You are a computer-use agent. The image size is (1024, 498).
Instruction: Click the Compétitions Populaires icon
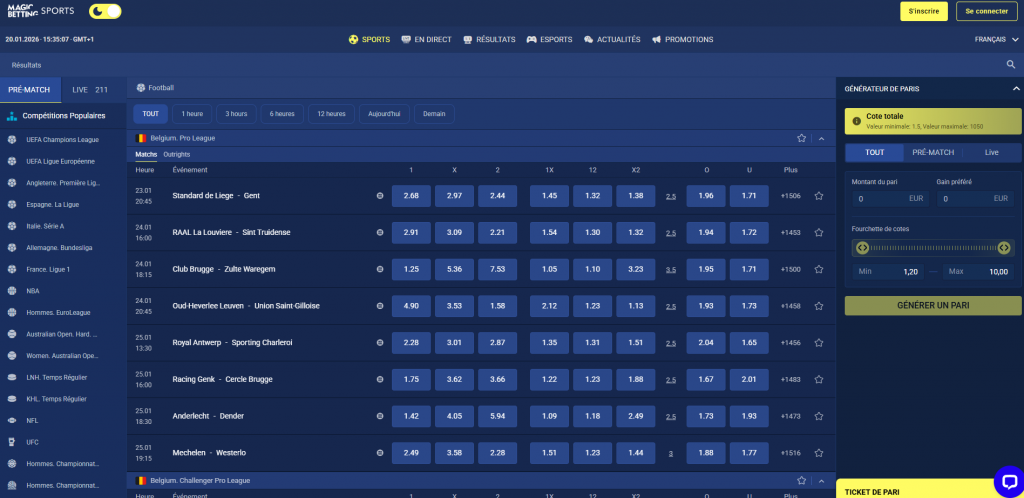[x=12, y=116]
